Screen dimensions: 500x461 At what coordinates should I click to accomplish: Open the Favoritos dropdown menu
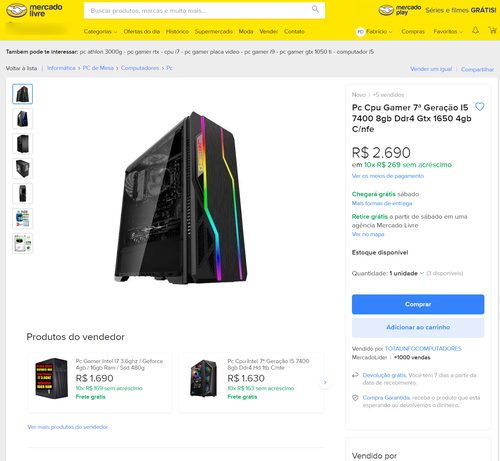click(x=448, y=32)
